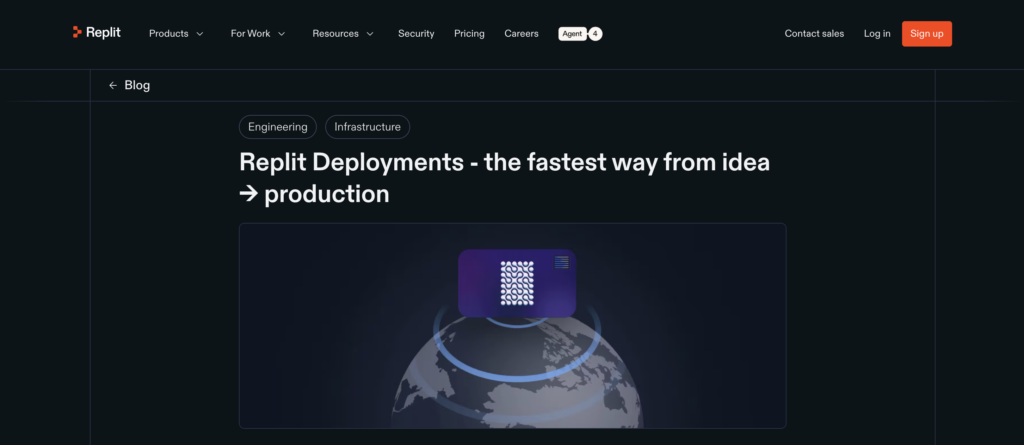
Task: Expand the For Work dropdown chevron
Action: click(x=281, y=34)
